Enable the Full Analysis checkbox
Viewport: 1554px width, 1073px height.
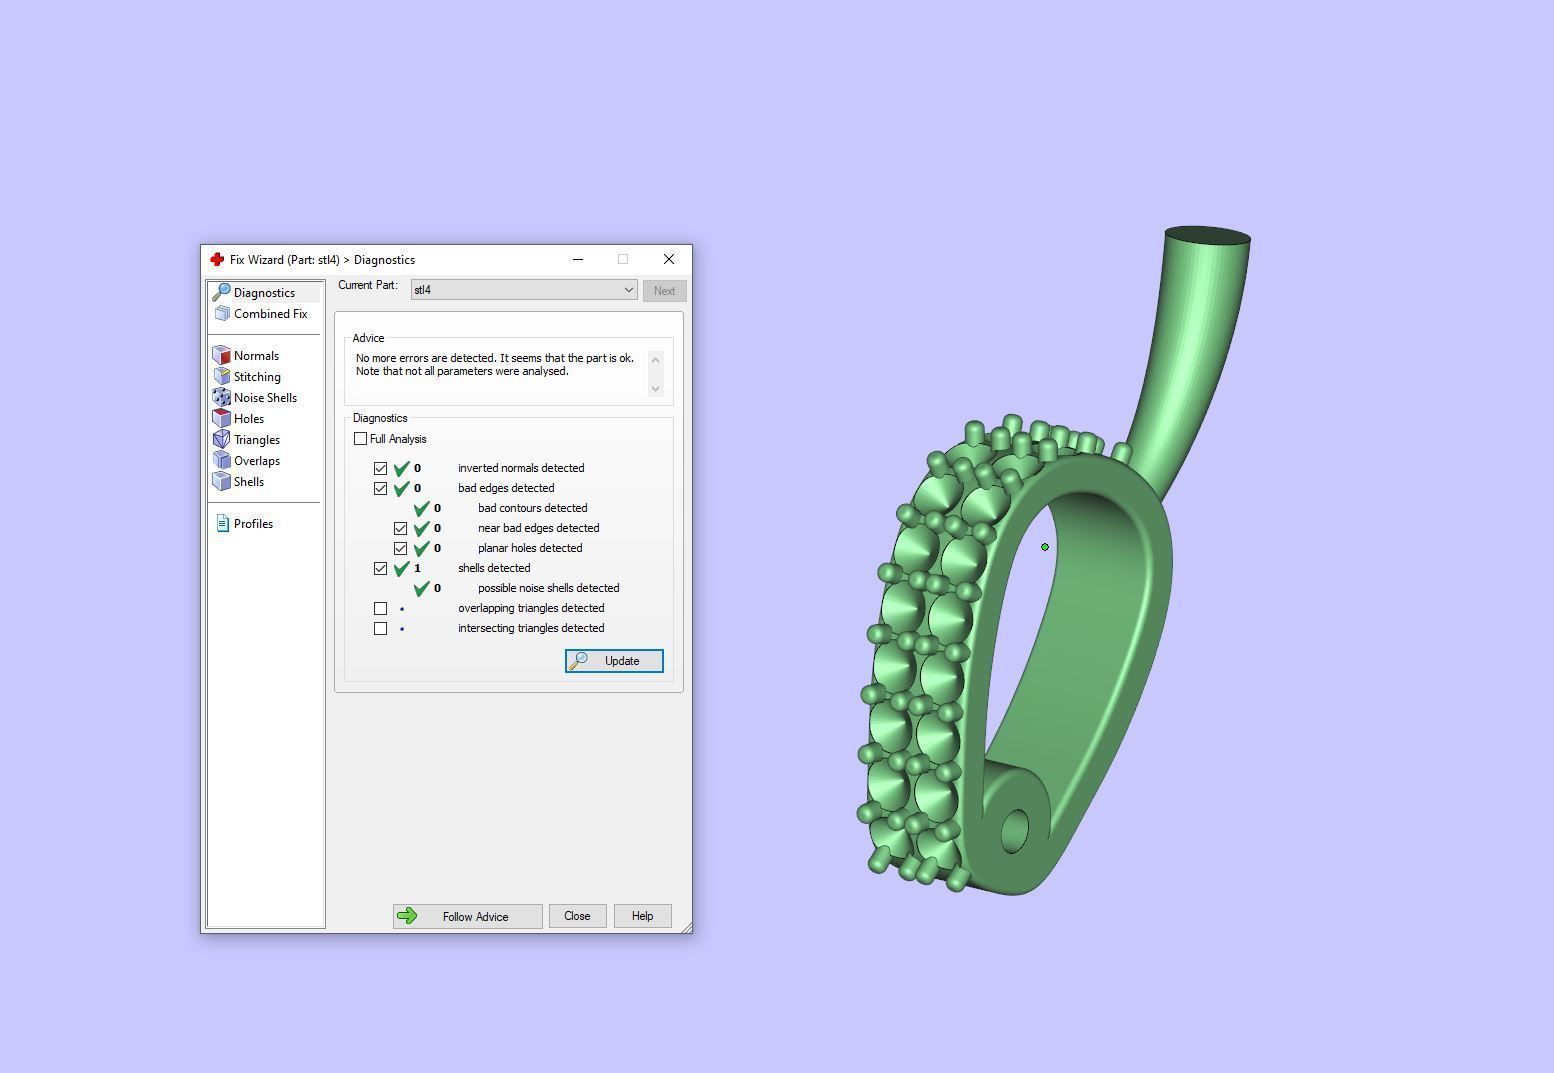coord(360,439)
